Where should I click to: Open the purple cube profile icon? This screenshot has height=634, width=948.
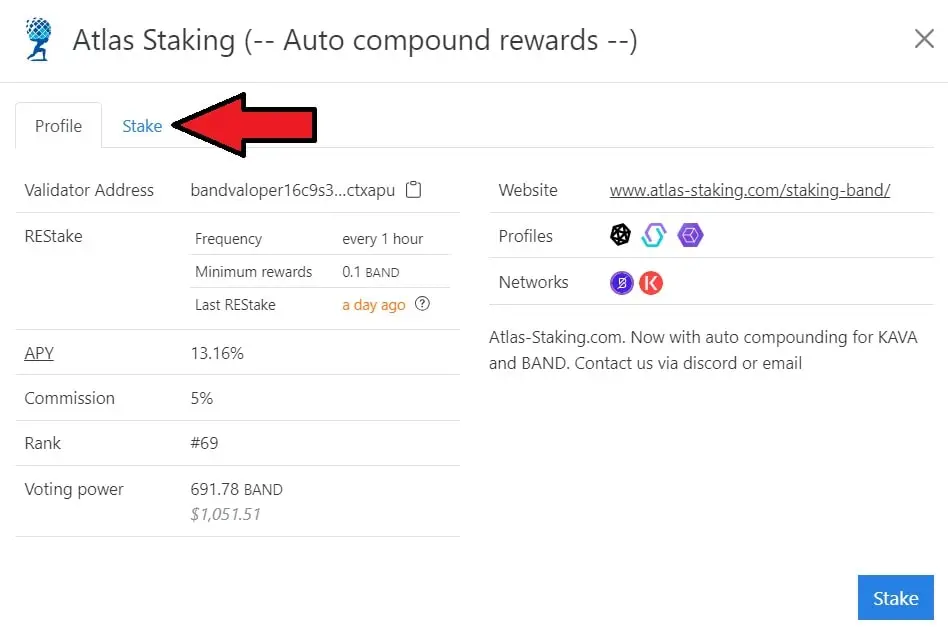coord(690,236)
